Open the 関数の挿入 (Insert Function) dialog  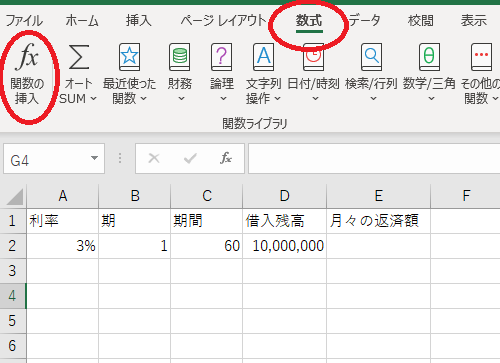click(x=27, y=74)
